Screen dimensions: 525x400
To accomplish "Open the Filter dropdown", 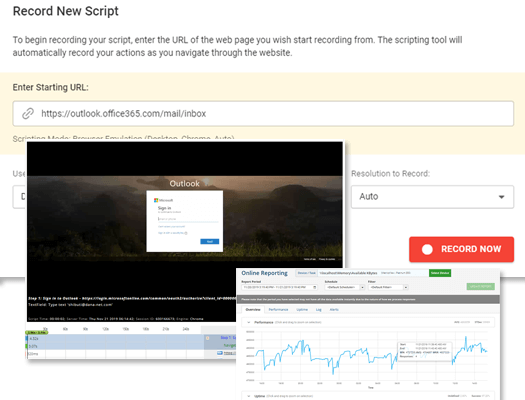I will click(x=388, y=287).
